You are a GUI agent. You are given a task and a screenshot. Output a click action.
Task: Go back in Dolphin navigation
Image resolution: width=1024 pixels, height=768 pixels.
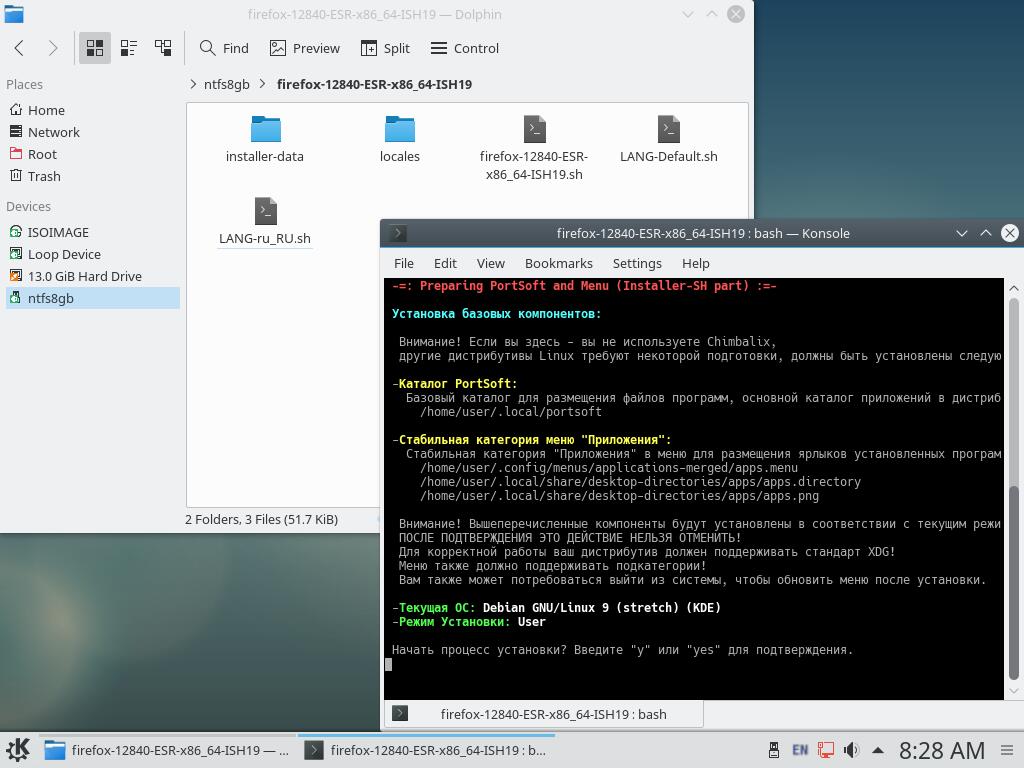(x=19, y=48)
